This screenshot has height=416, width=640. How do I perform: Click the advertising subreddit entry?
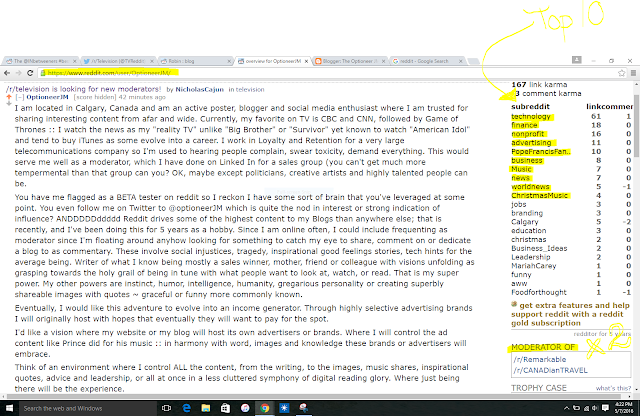point(531,143)
